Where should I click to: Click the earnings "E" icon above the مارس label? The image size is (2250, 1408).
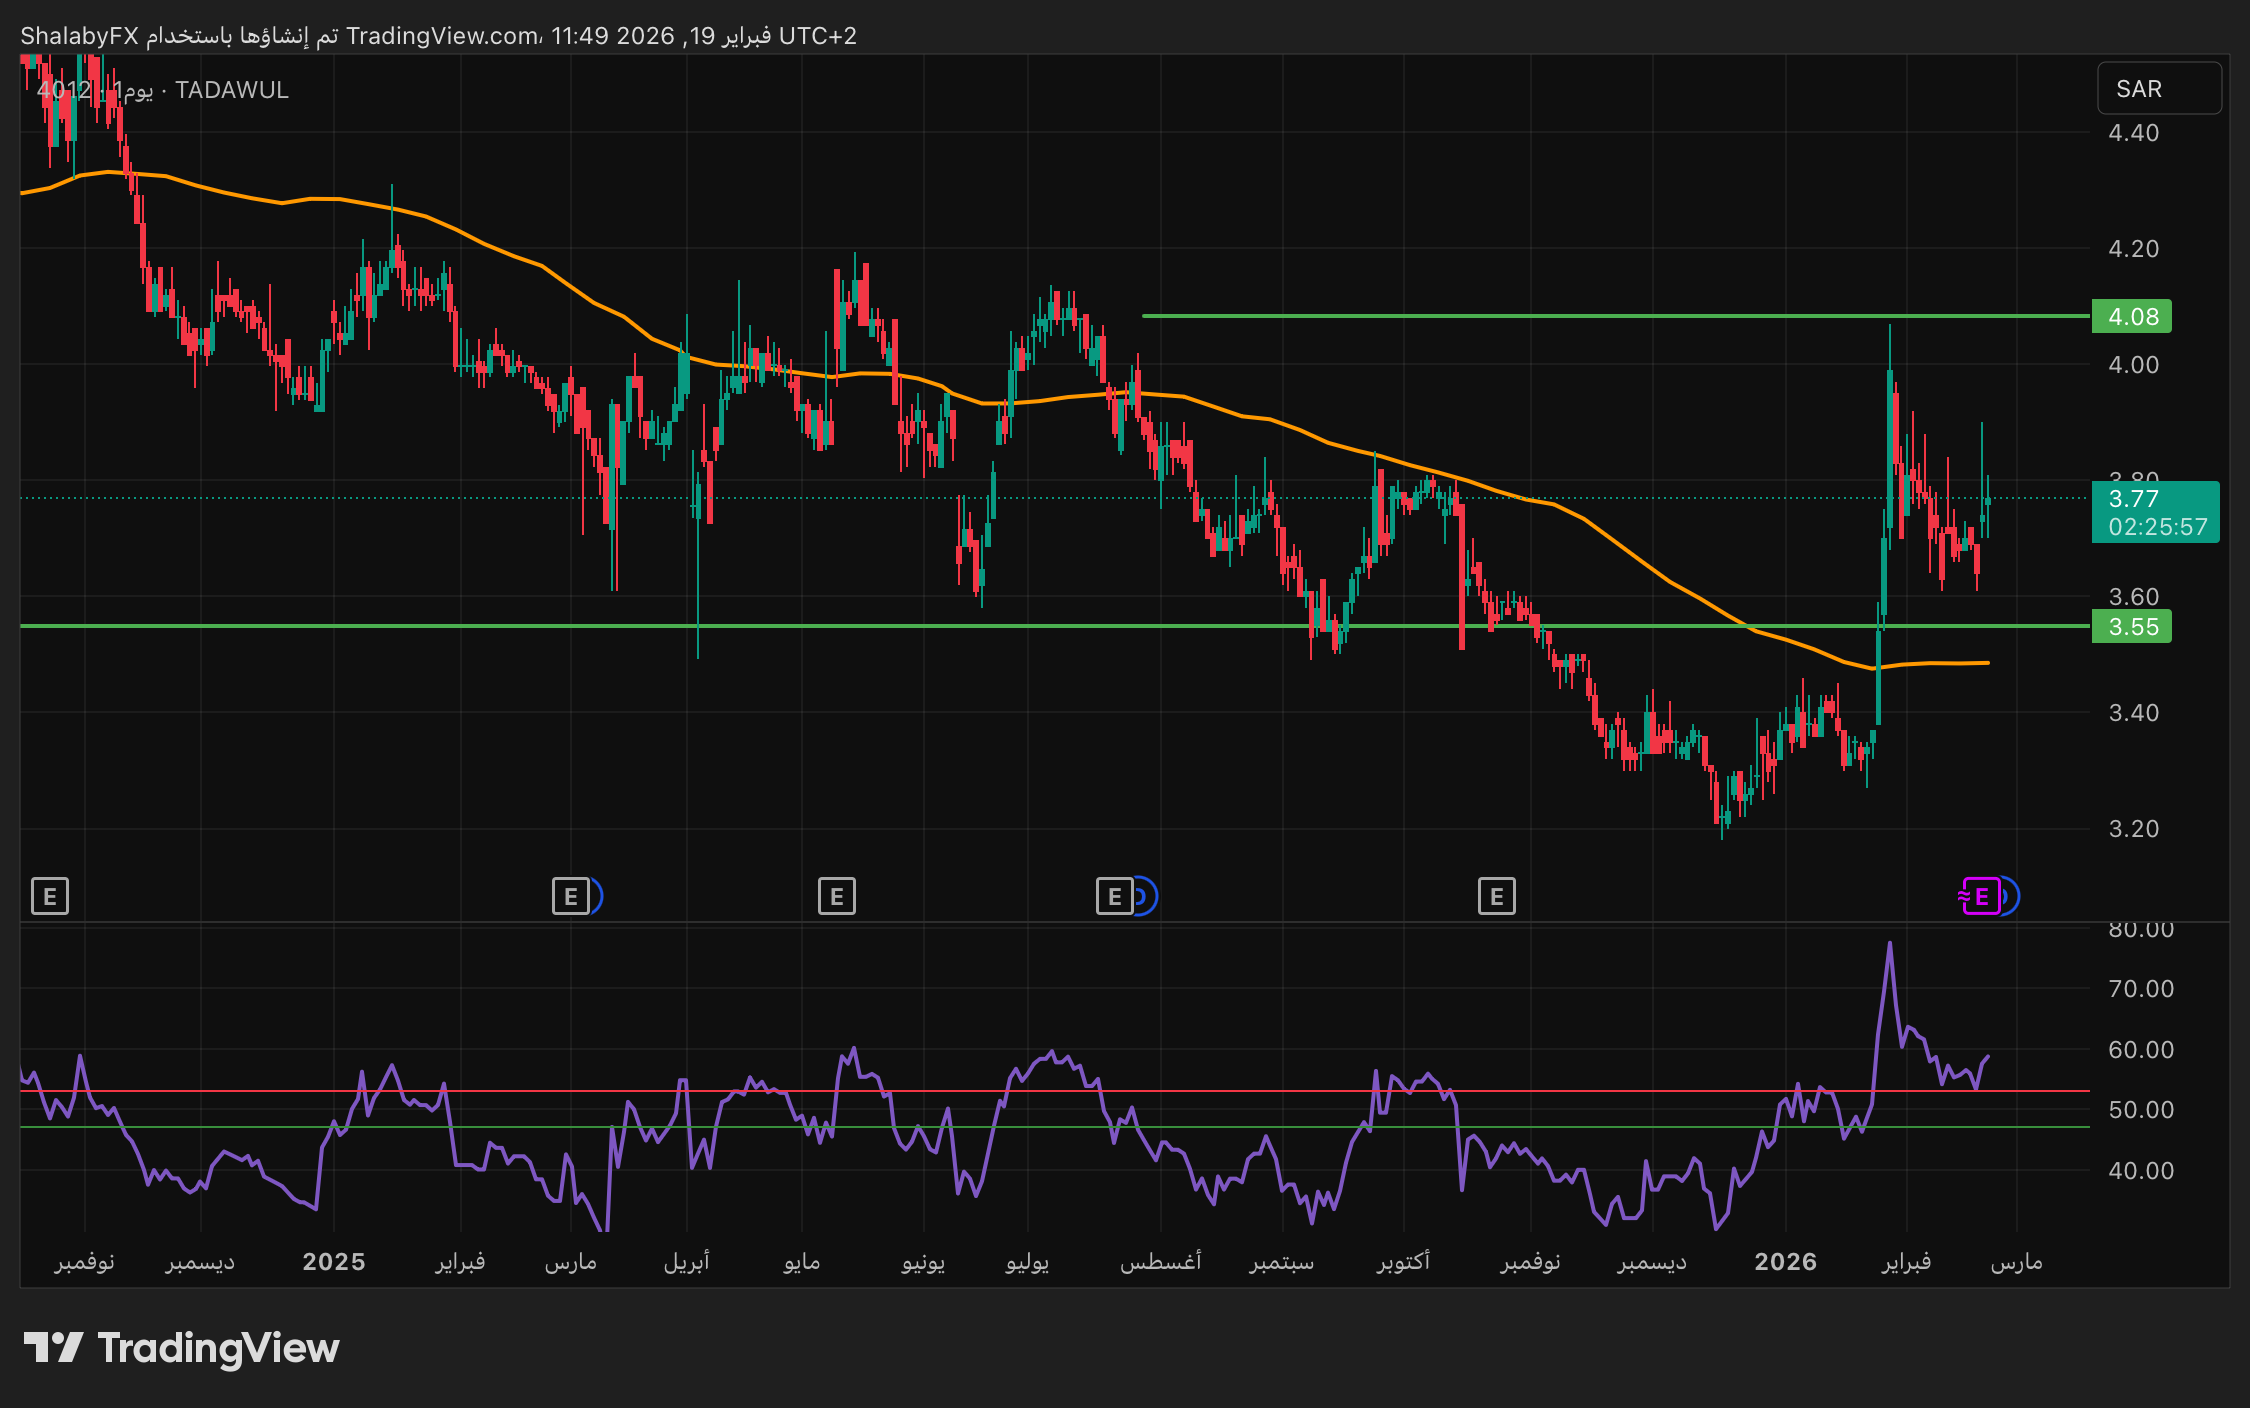point(570,897)
